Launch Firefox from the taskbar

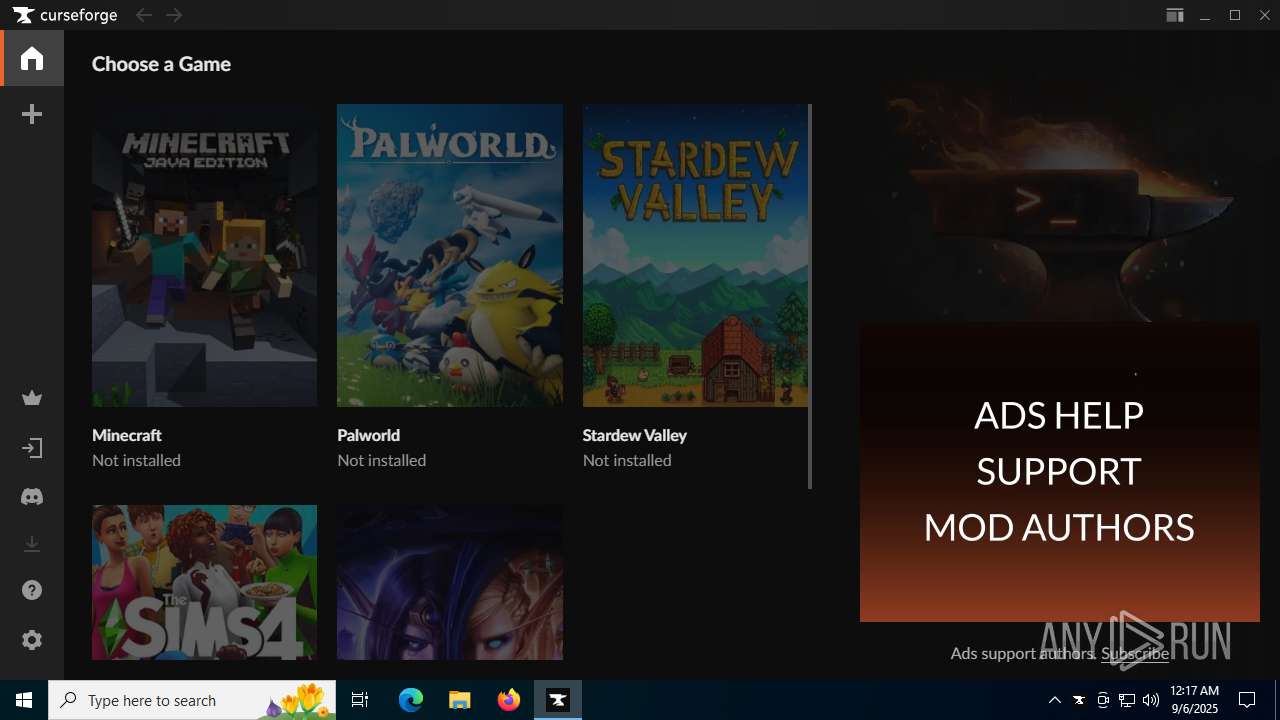tap(509, 700)
